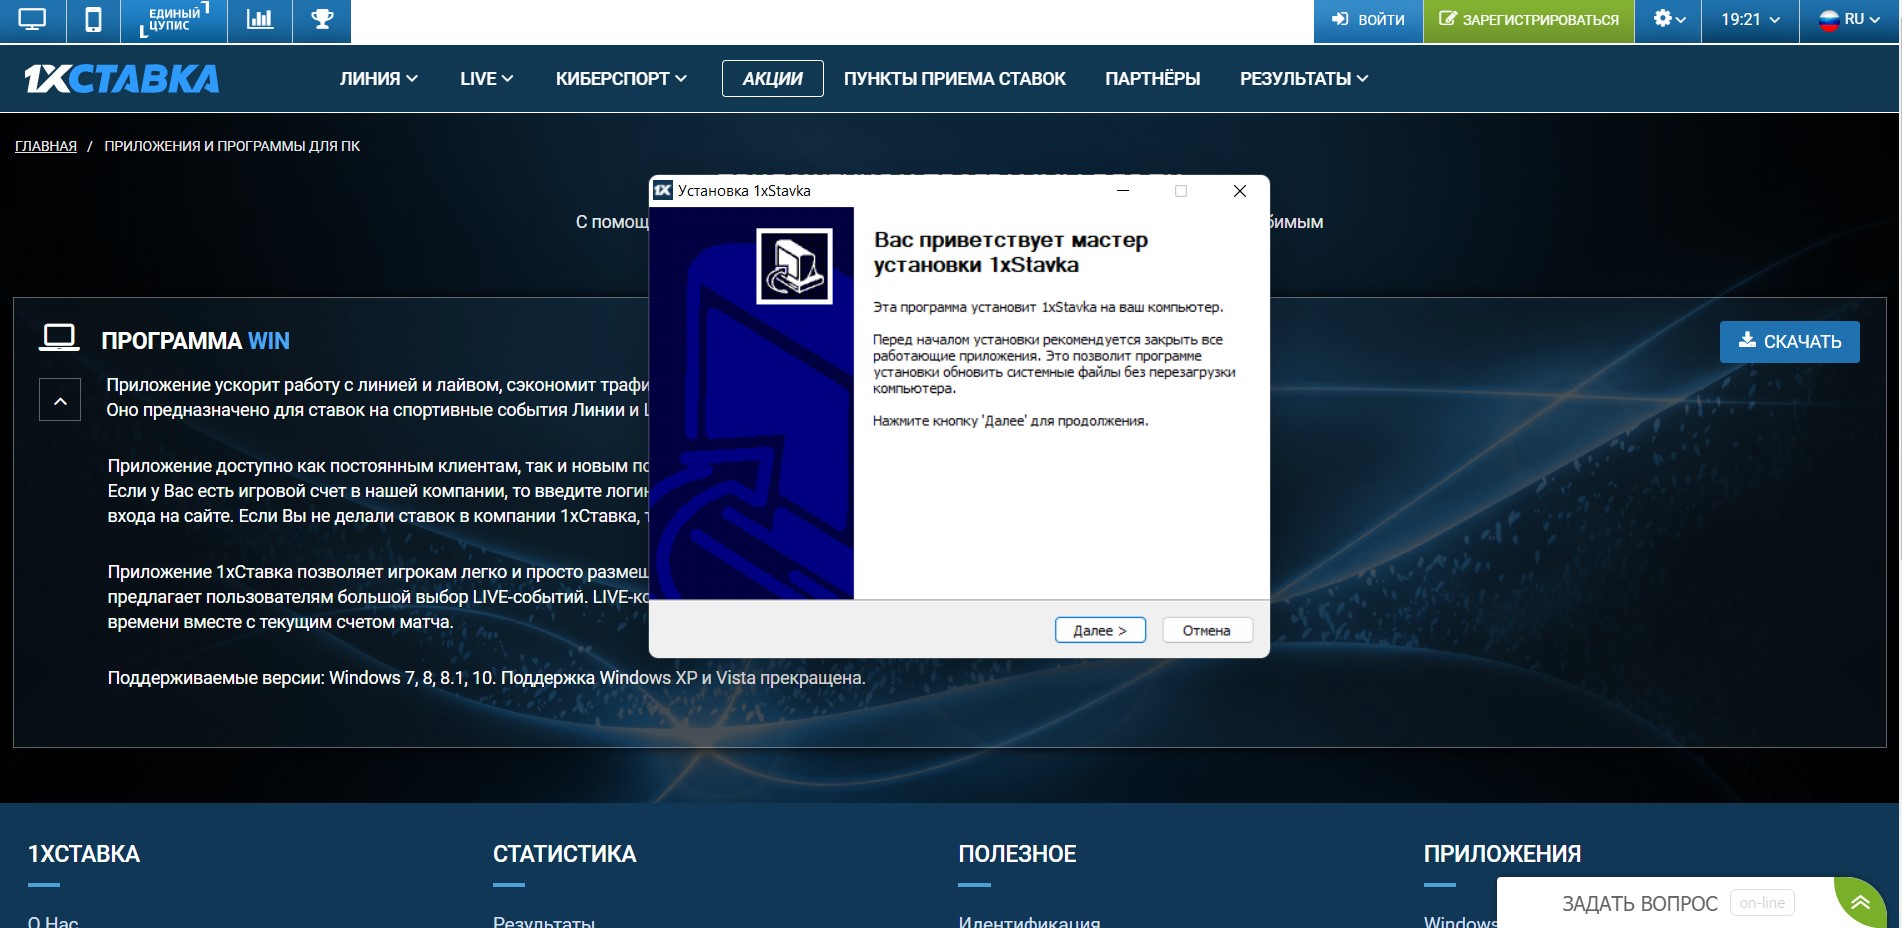This screenshot has width=1902, height=928.
Task: Click the installer welcome heading text
Action: pyautogui.click(x=1010, y=252)
